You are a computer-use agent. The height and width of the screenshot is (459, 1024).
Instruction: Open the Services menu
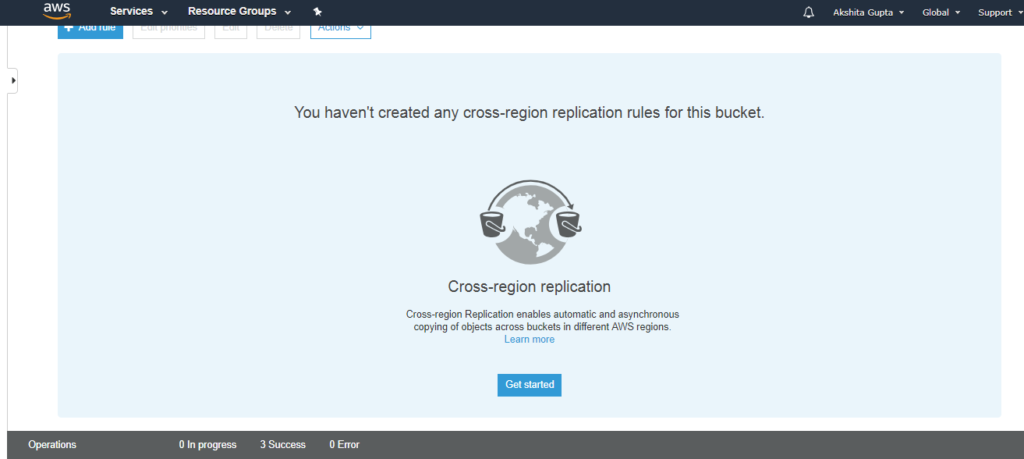[x=138, y=12]
